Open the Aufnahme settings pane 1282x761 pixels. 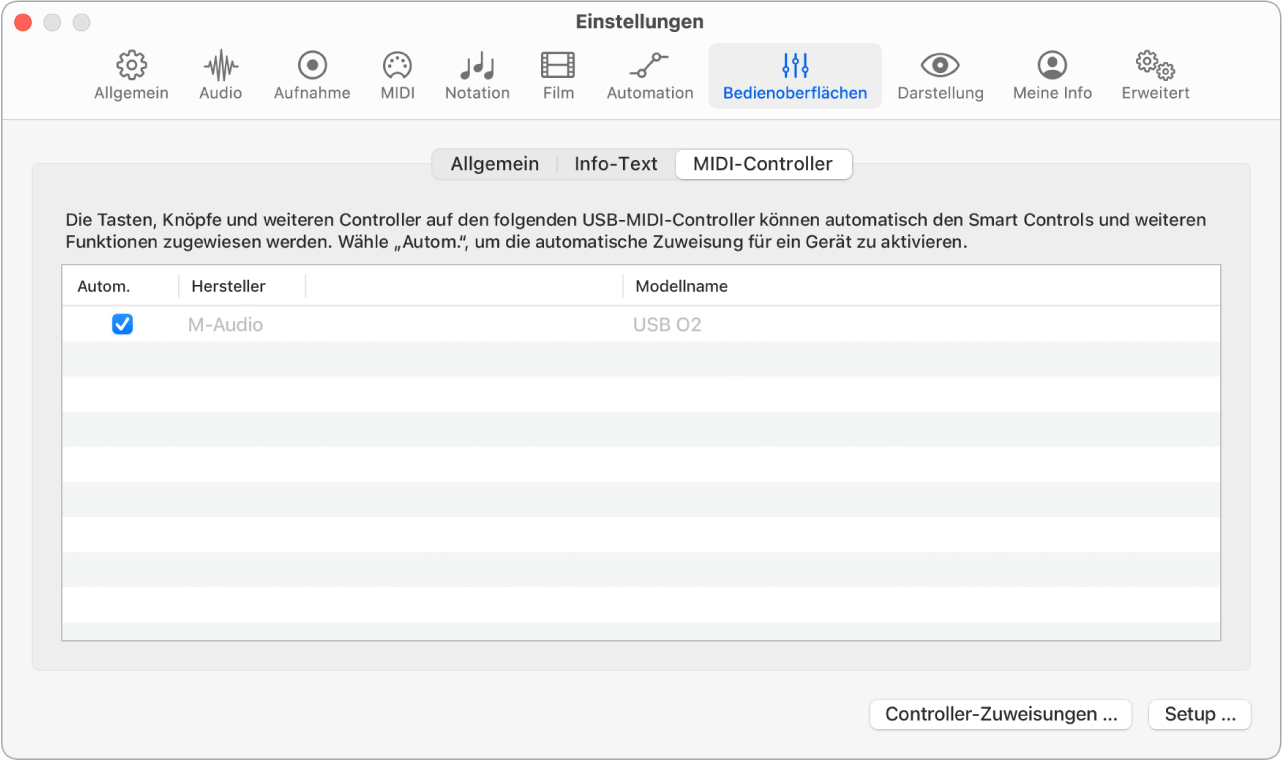point(312,76)
